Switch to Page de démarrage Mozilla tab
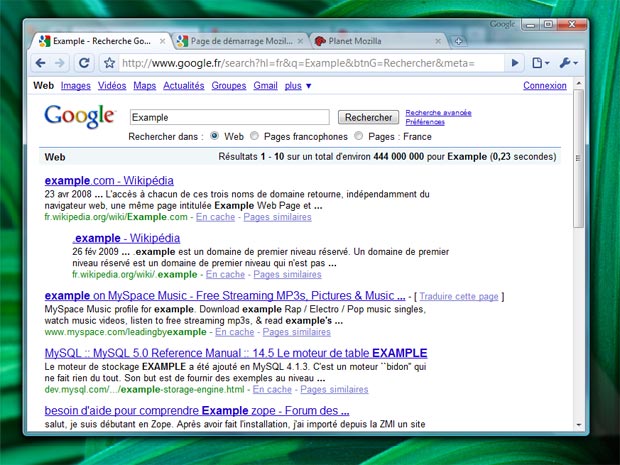620x465 pixels. (241, 41)
